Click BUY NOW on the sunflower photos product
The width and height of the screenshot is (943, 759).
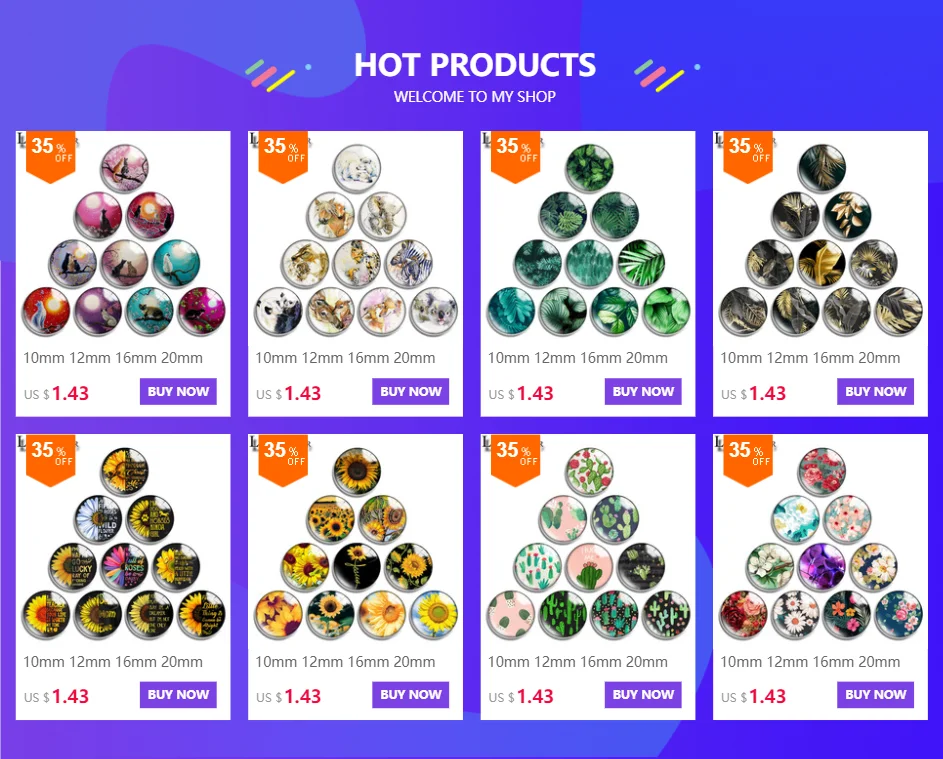411,695
